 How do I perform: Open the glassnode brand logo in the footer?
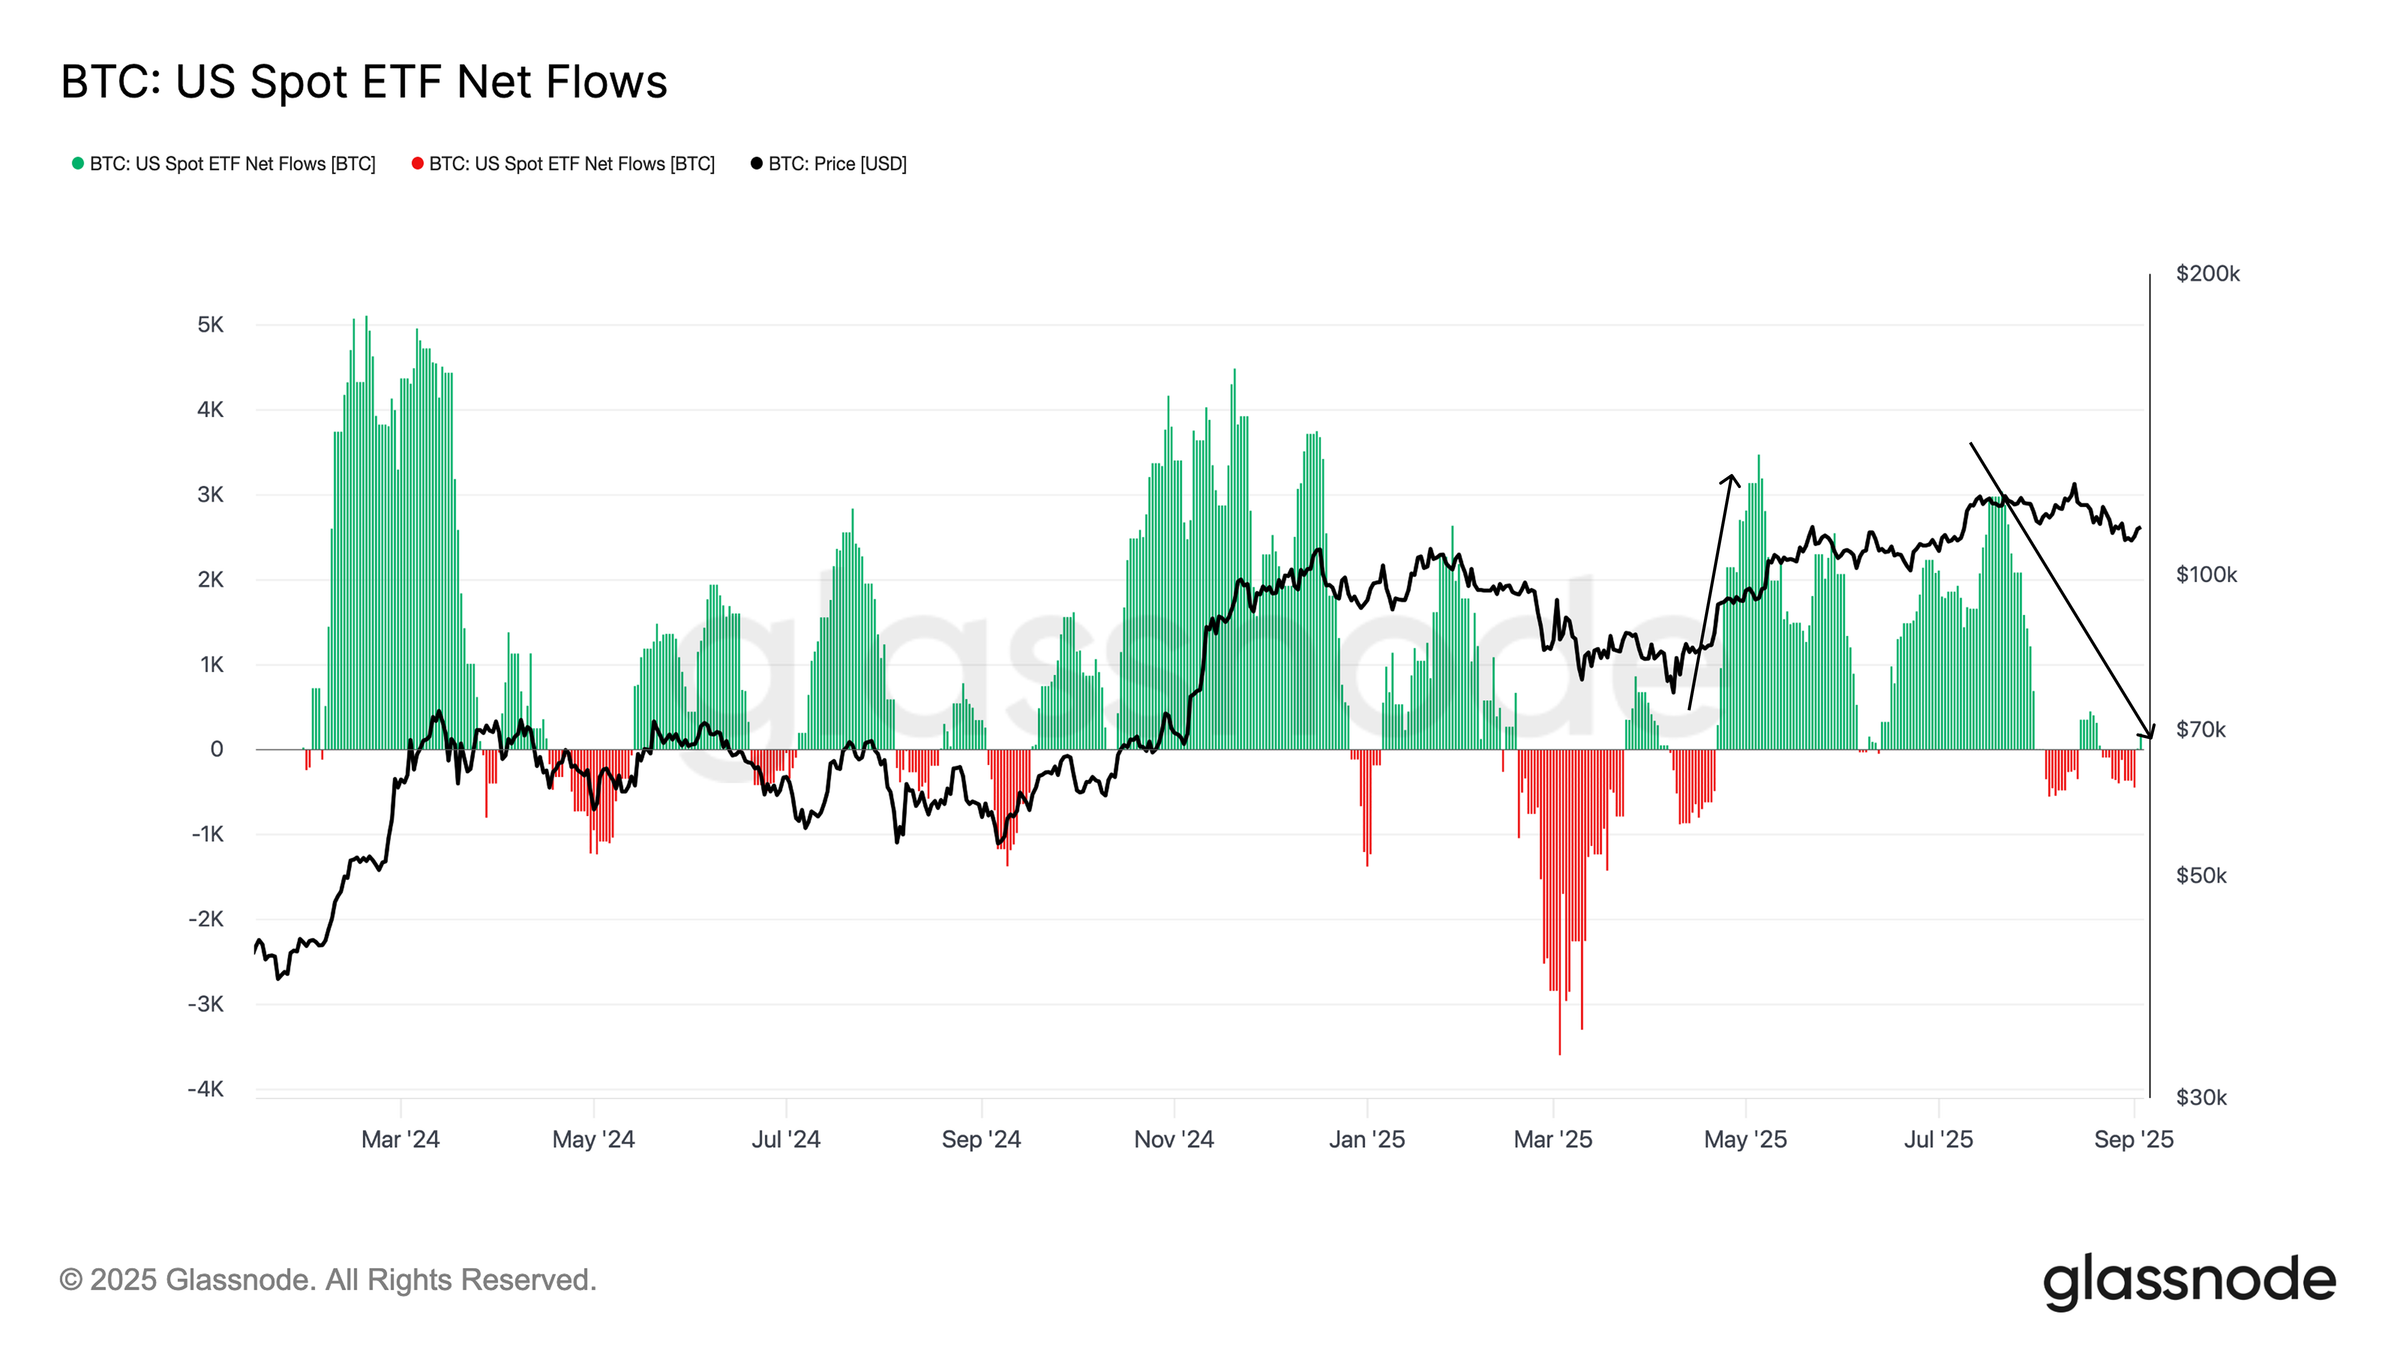(x=2188, y=1280)
